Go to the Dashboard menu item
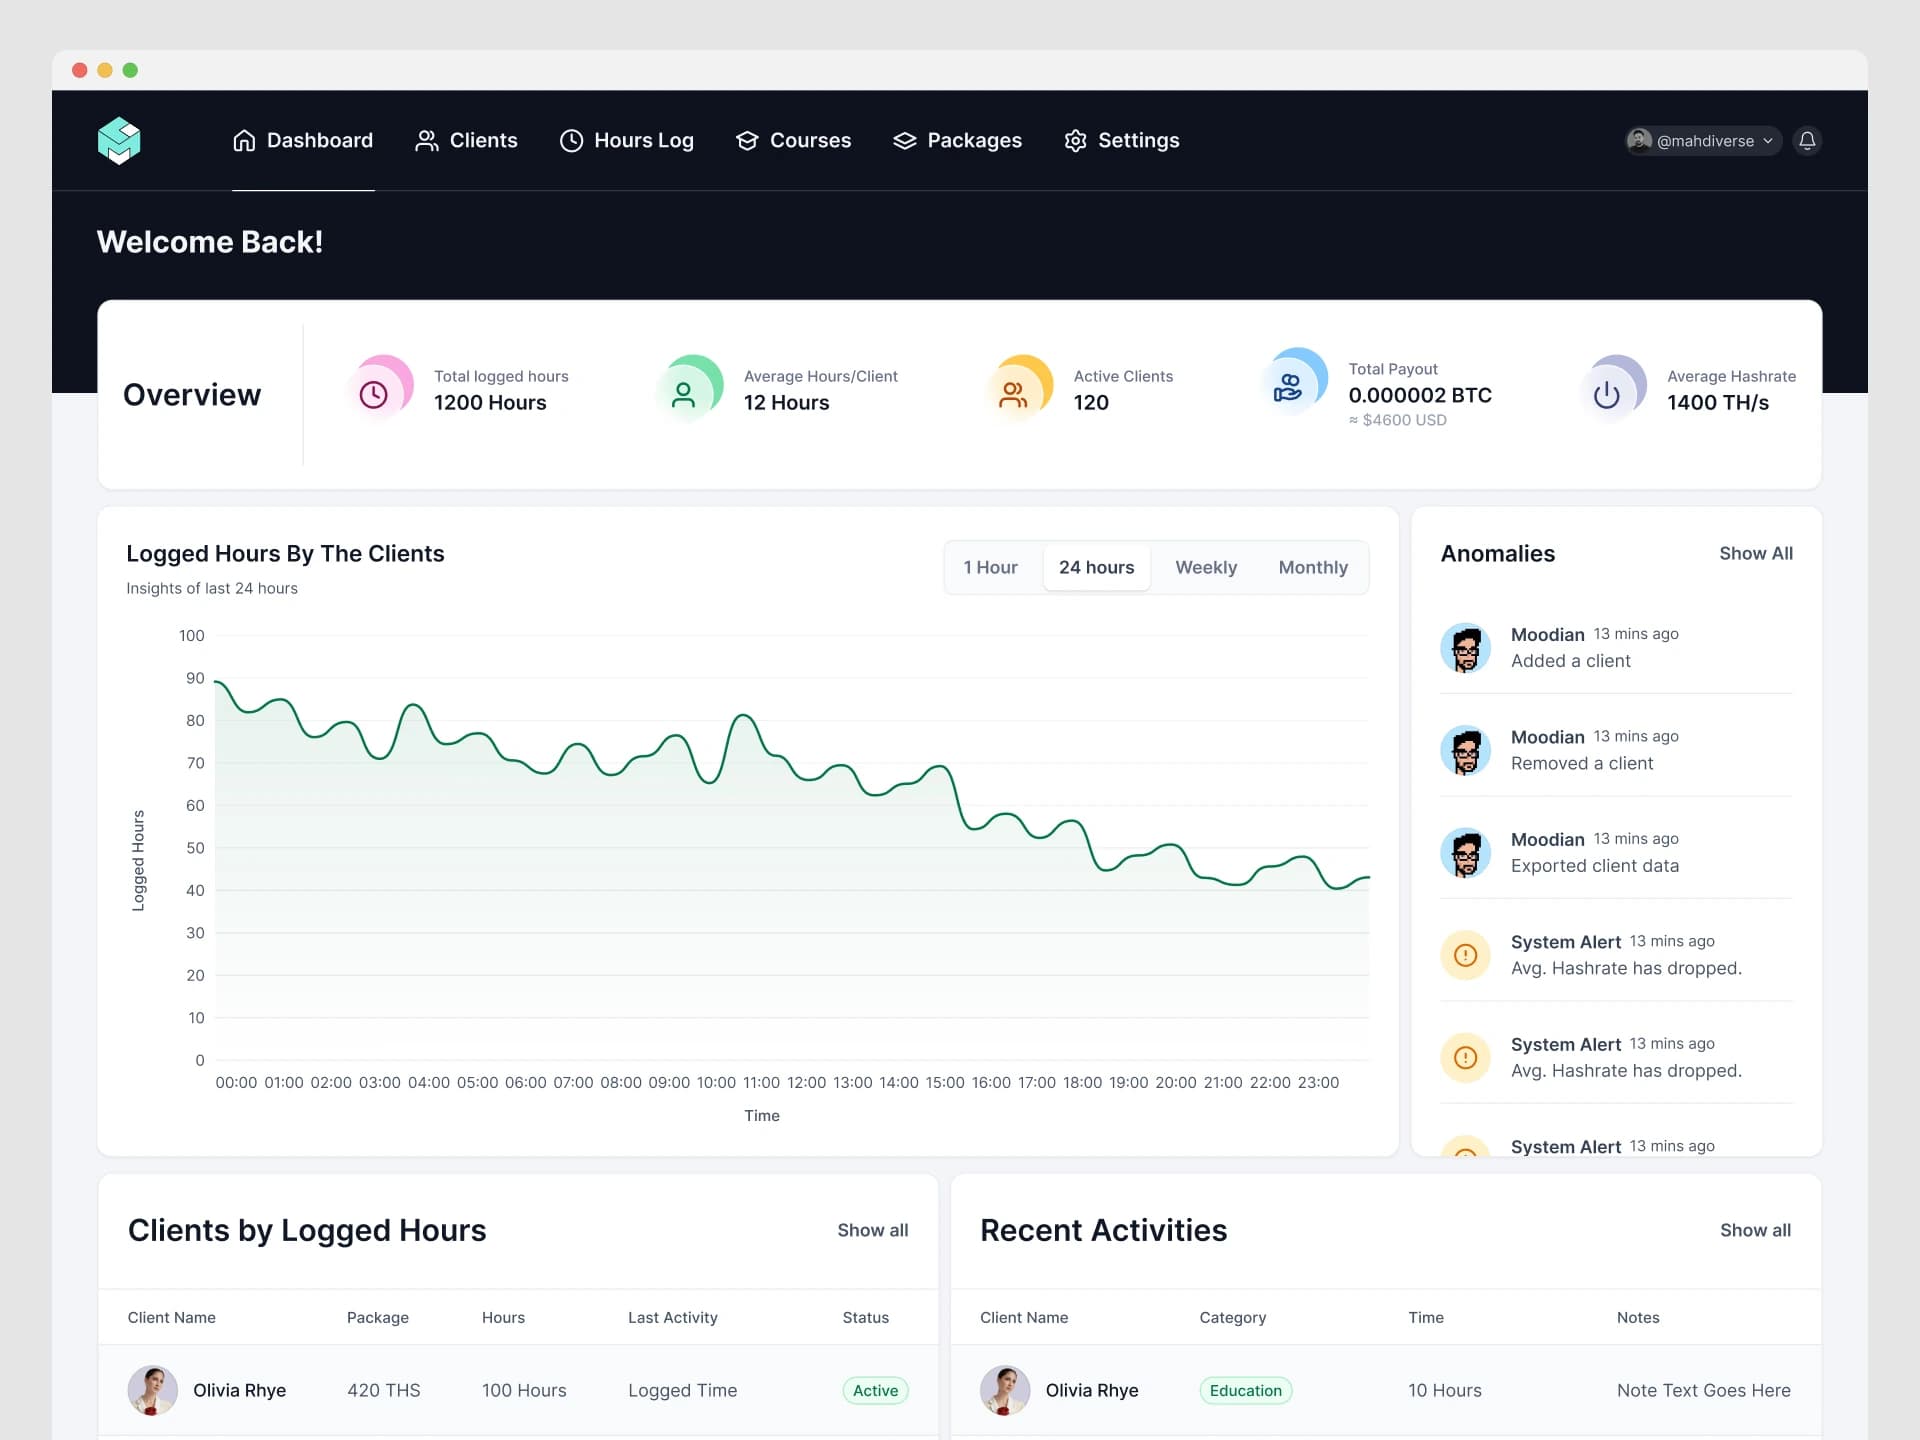 pyautogui.click(x=303, y=141)
